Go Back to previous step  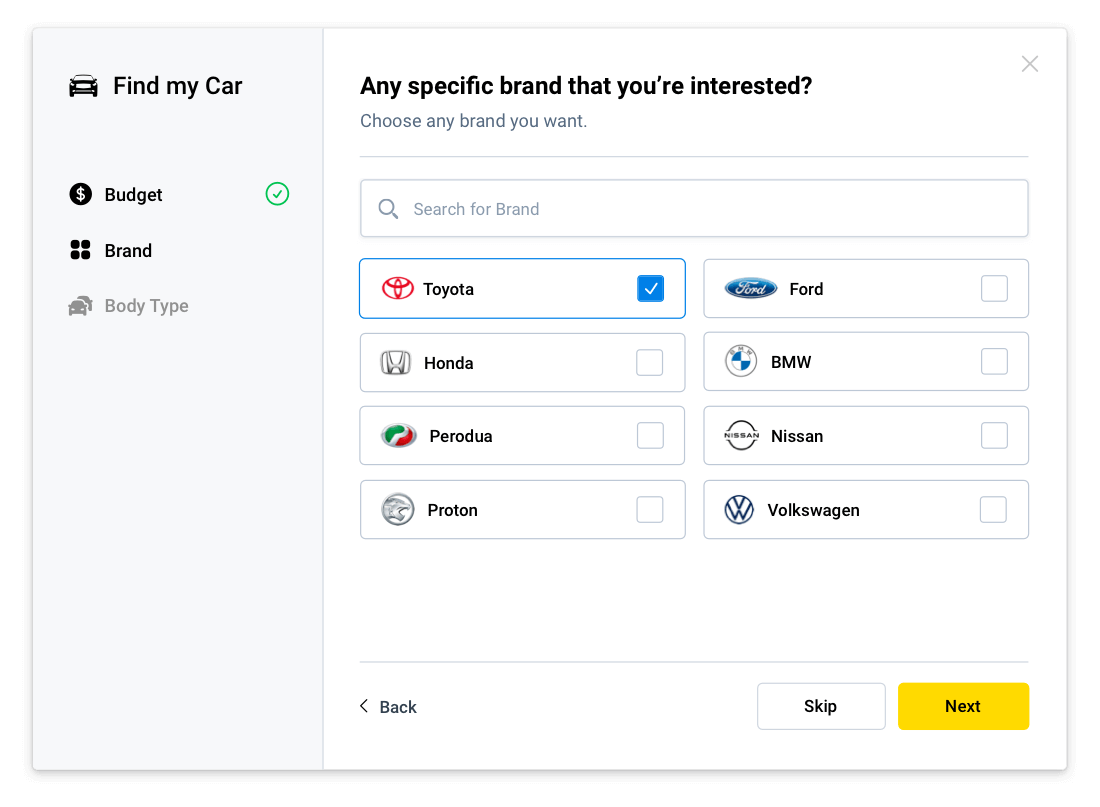click(388, 707)
